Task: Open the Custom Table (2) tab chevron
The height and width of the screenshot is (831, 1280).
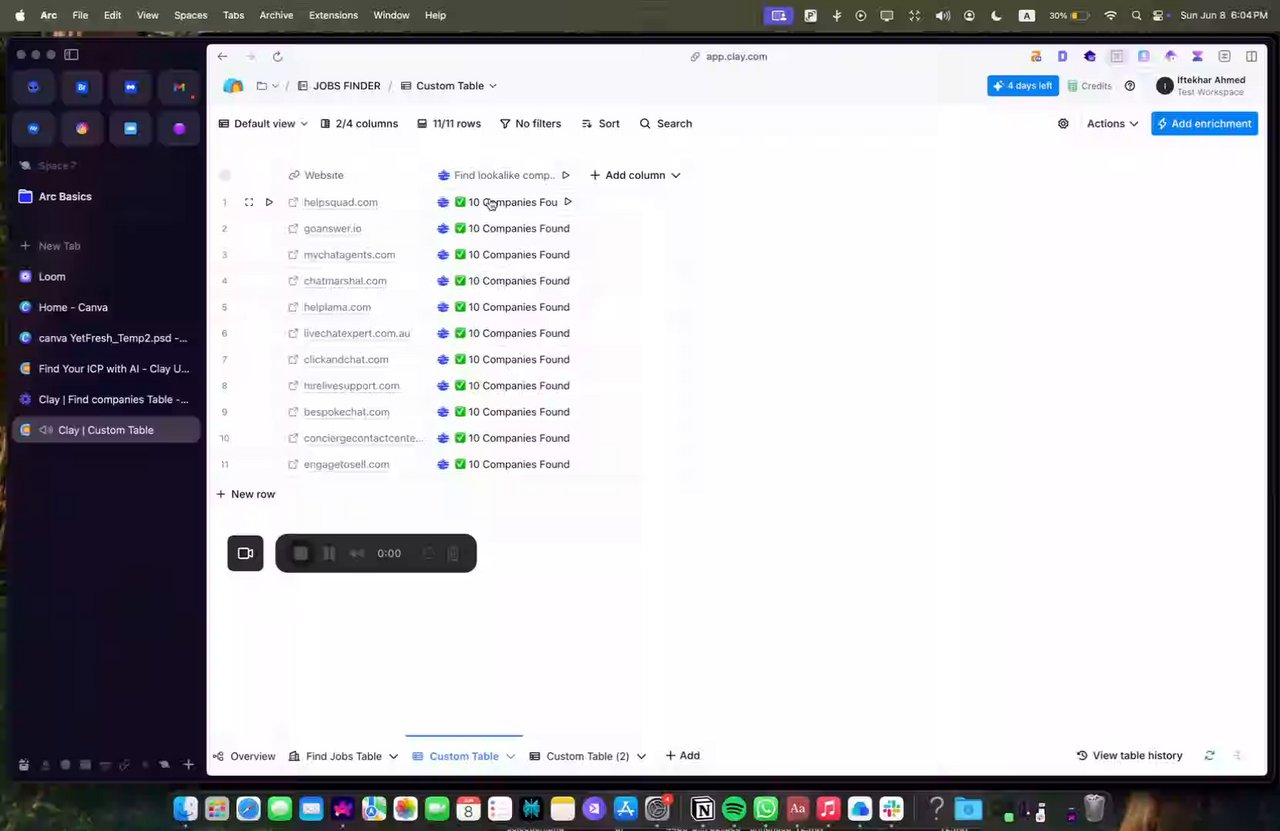Action: 641,757
